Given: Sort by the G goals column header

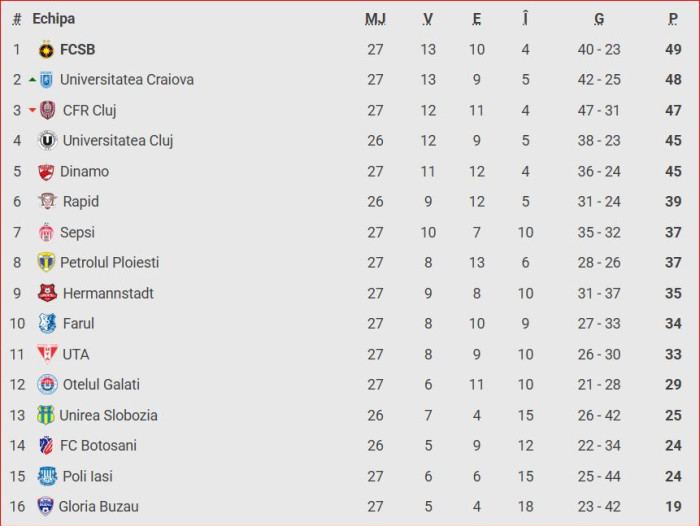Looking at the screenshot, I should tap(598, 19).
